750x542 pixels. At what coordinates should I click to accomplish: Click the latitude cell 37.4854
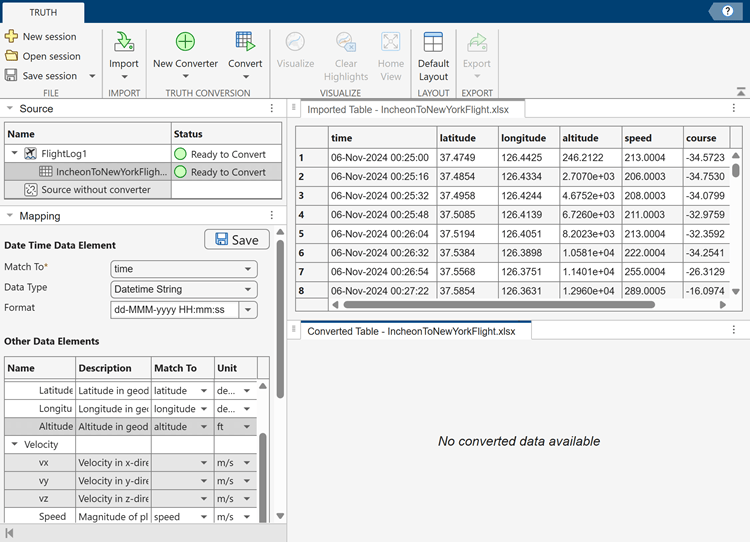(x=468, y=177)
